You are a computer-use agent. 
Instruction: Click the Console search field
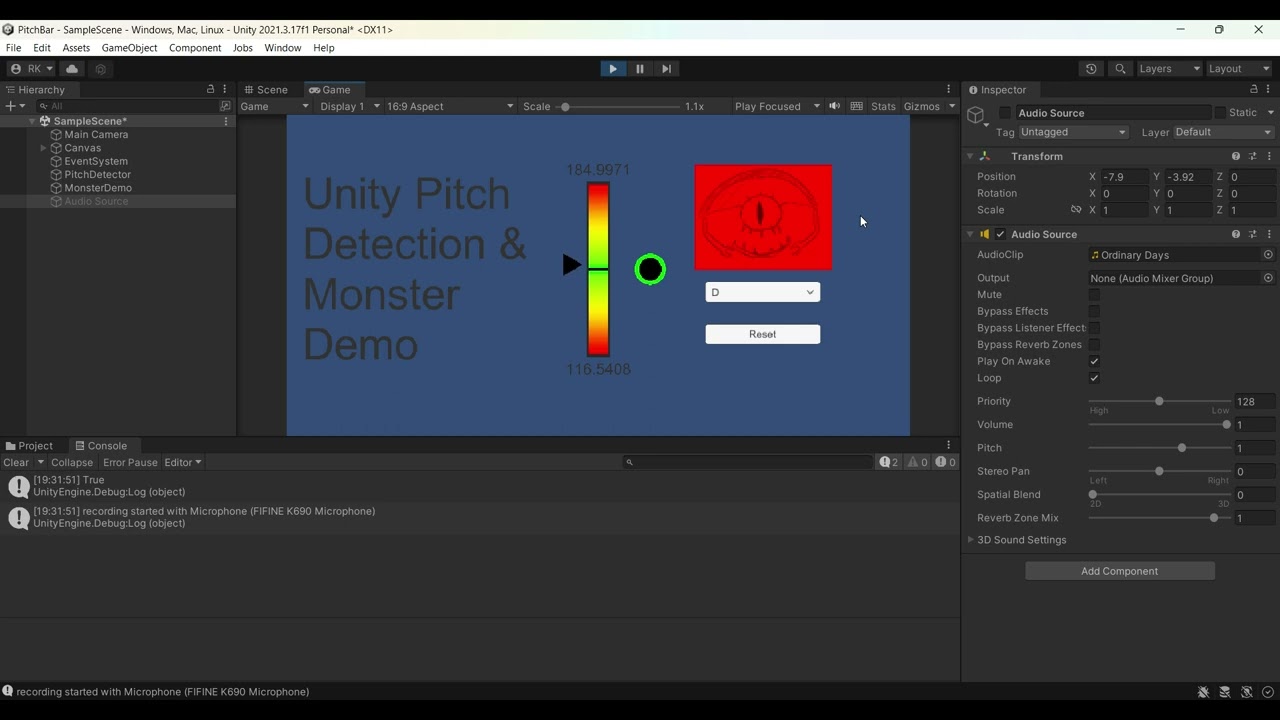click(748, 462)
